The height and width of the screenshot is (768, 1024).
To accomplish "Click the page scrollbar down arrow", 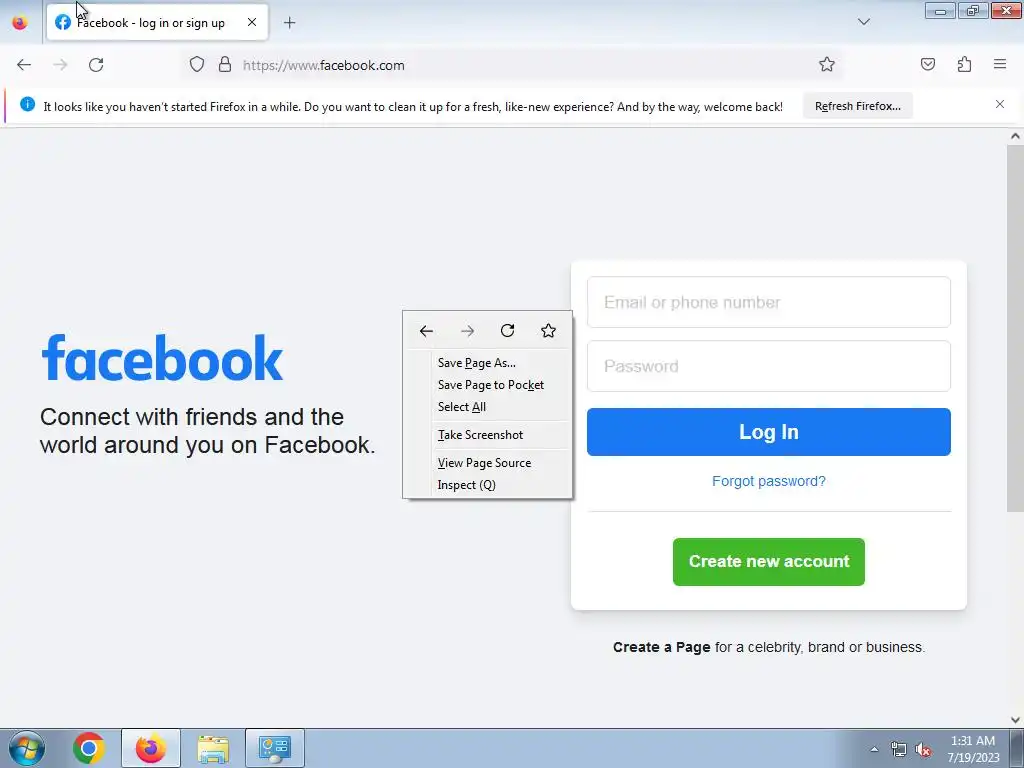I will (x=1015, y=720).
